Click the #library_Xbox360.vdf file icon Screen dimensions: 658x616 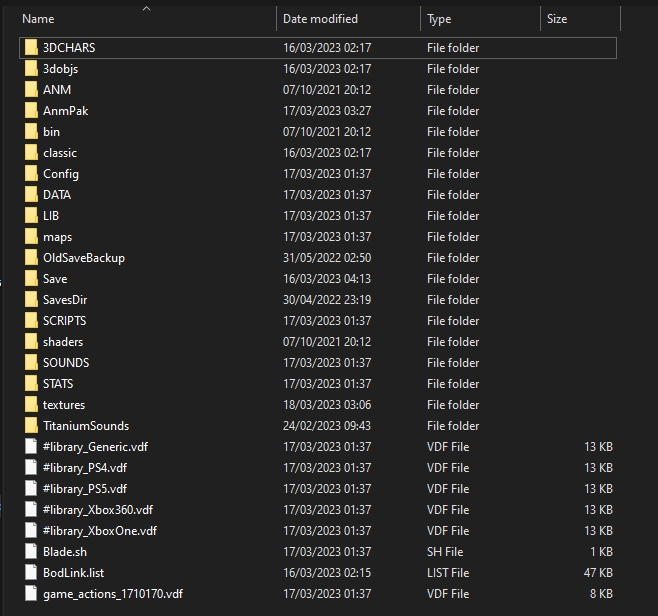(x=31, y=509)
